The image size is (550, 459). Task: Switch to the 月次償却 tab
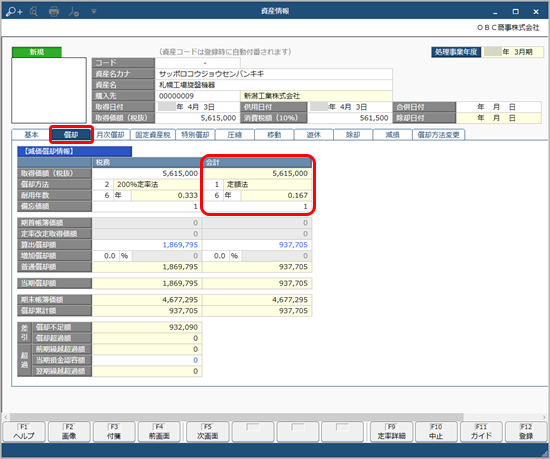tap(110, 135)
